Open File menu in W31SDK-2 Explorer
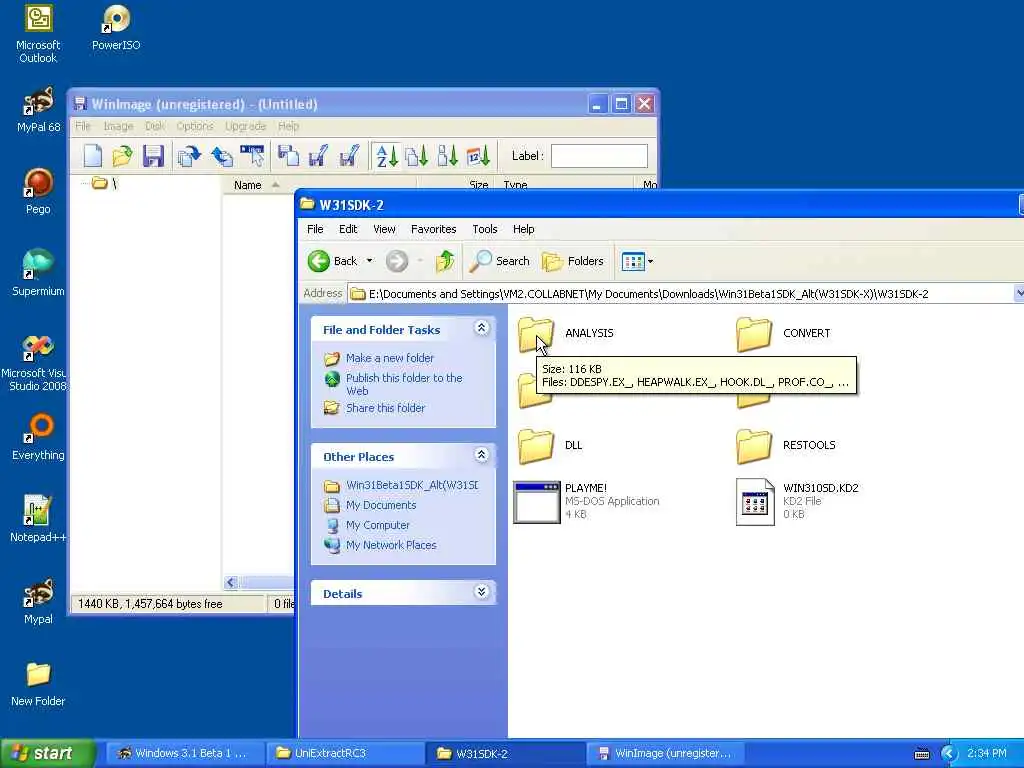Image resolution: width=1024 pixels, height=768 pixels. 315,229
